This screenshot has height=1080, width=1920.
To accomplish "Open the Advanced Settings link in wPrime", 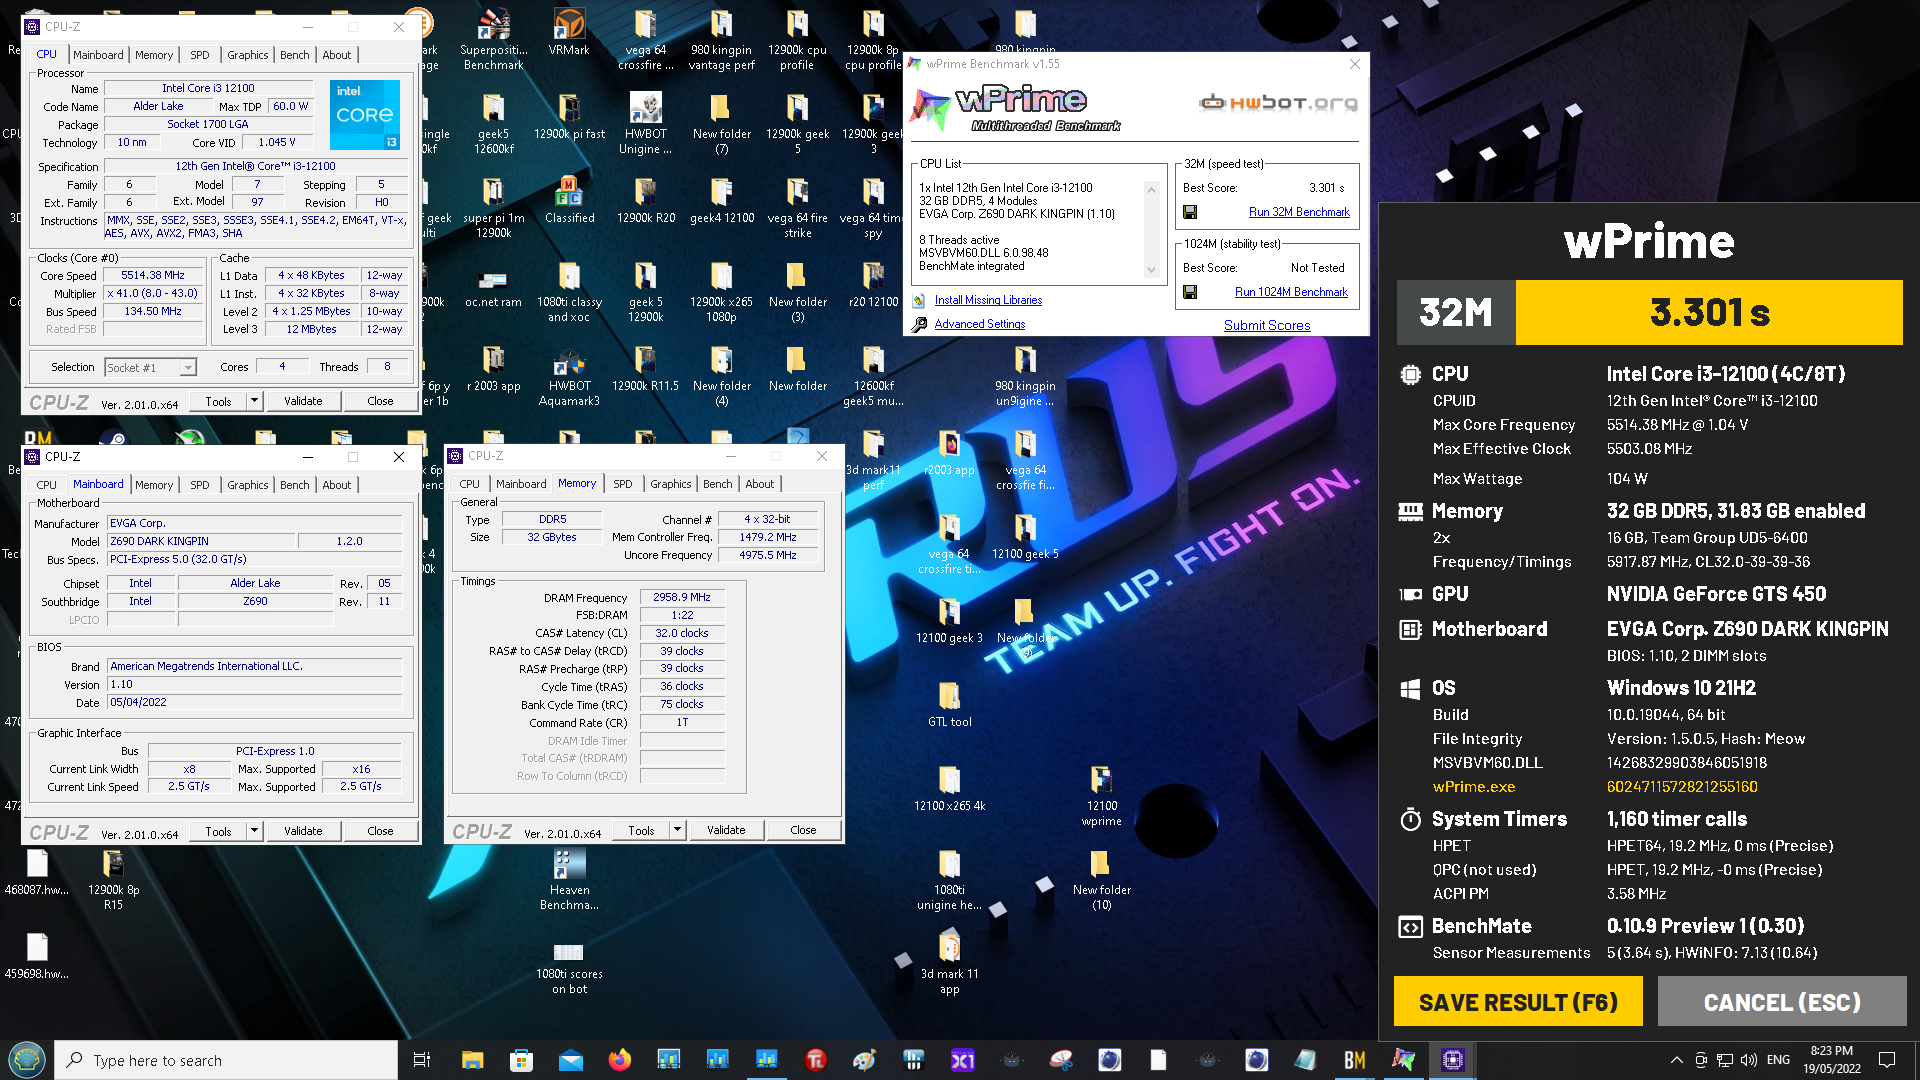I will (x=980, y=324).
